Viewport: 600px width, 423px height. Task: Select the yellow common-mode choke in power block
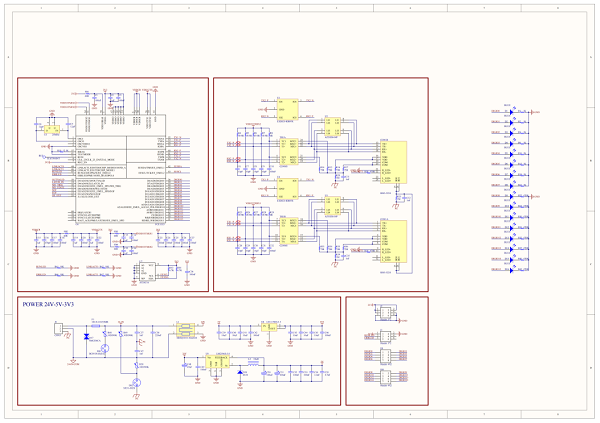[186, 330]
